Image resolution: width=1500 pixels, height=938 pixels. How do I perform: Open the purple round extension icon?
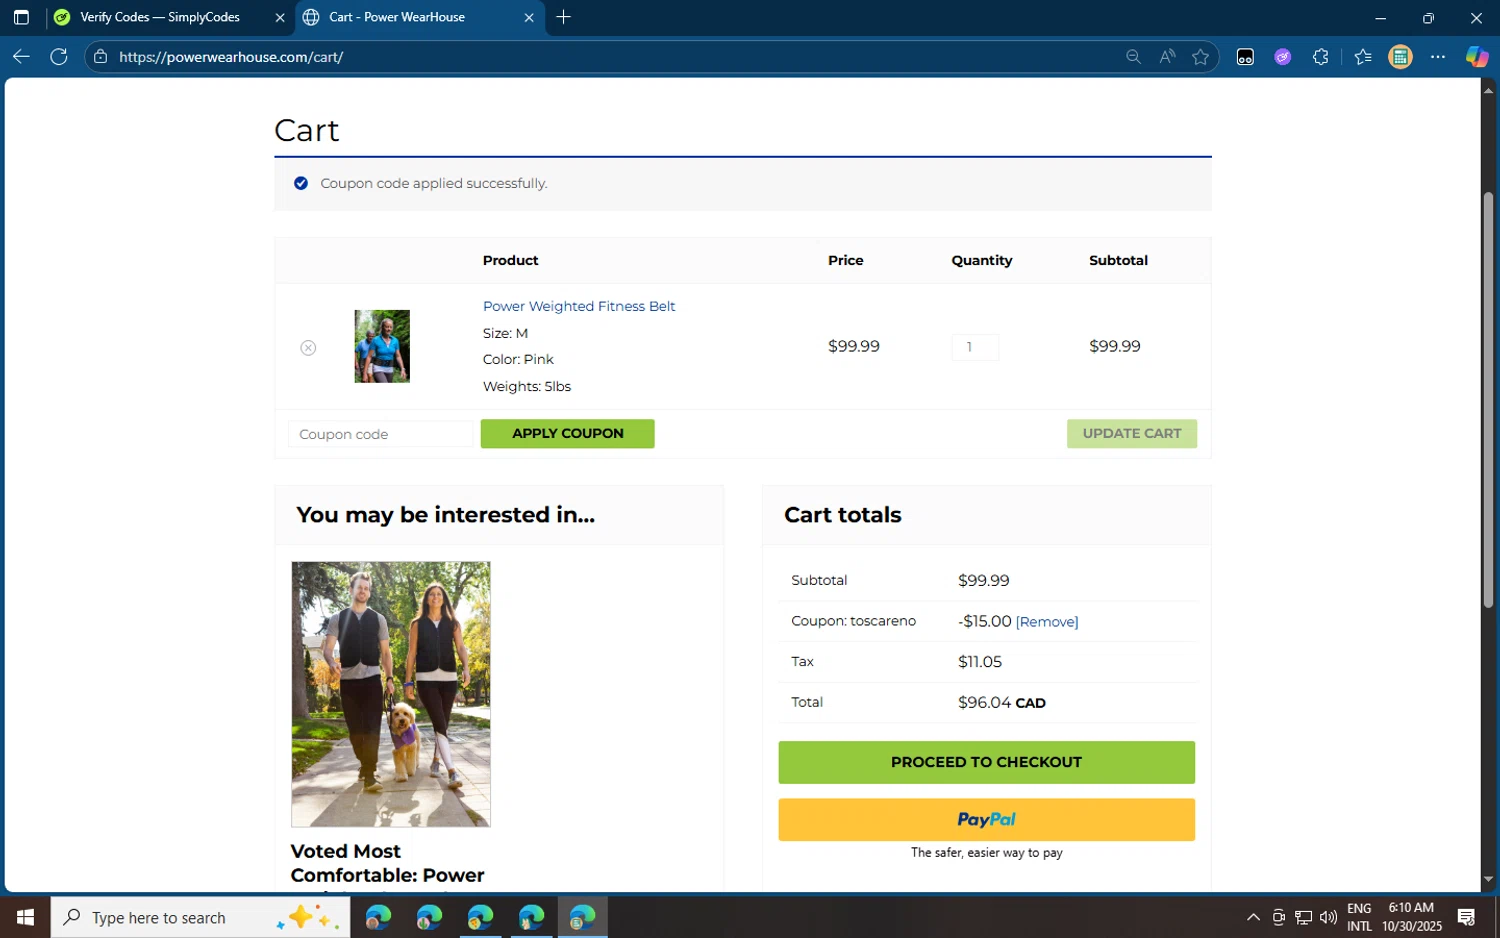click(1283, 57)
